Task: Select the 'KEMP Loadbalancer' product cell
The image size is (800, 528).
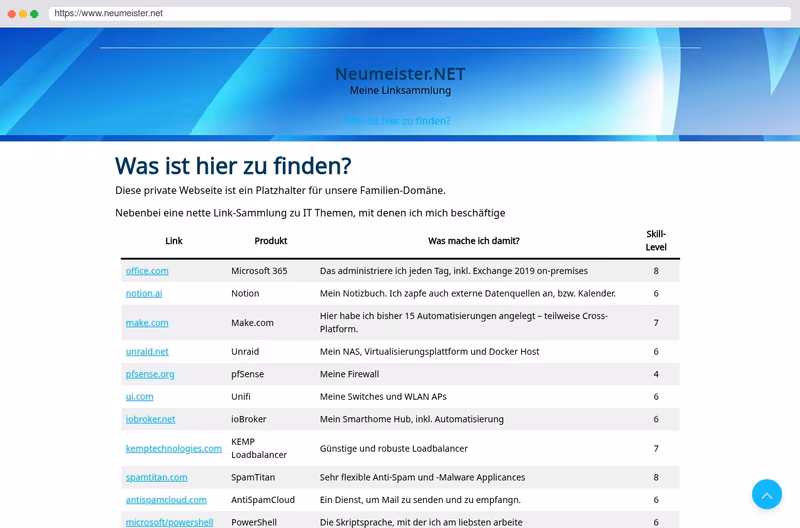Action: coord(259,448)
